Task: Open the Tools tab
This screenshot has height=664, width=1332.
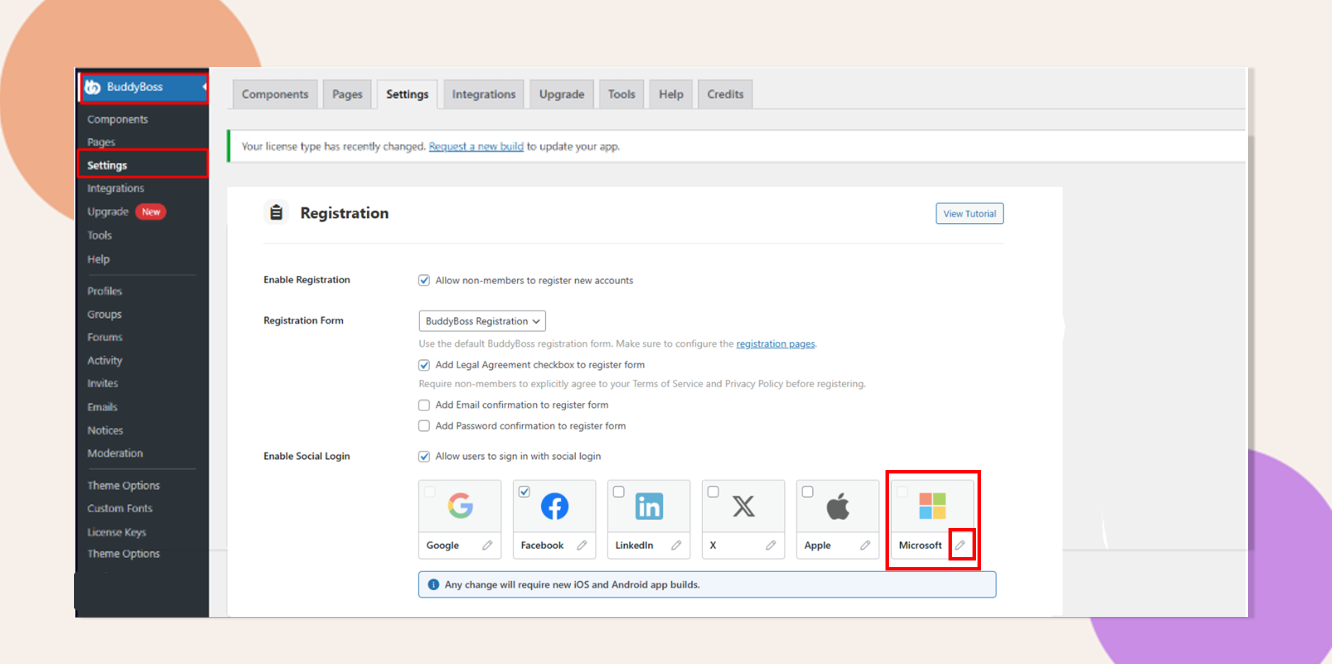Action: [x=622, y=94]
